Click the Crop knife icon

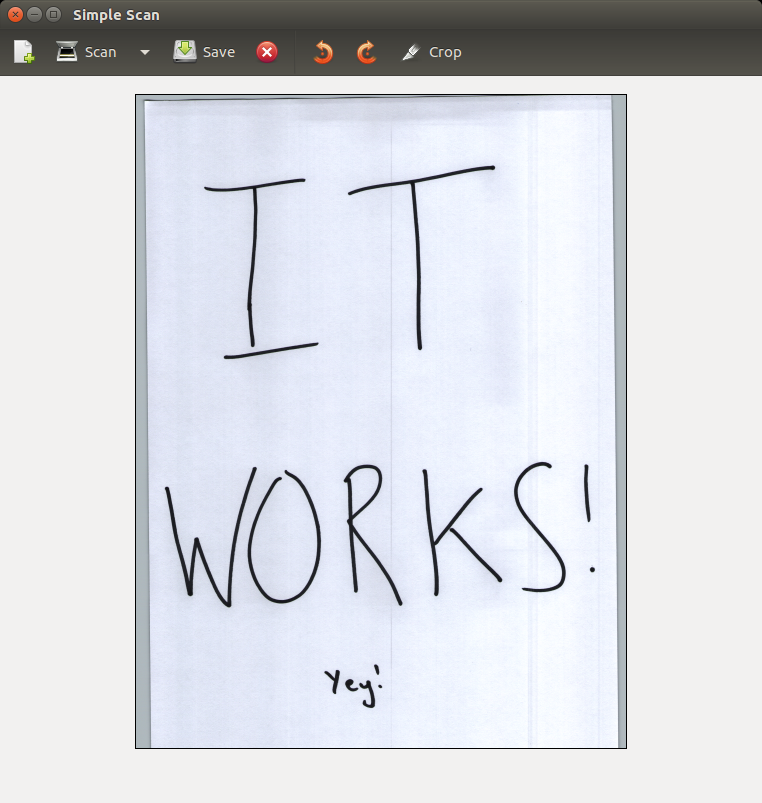[411, 52]
